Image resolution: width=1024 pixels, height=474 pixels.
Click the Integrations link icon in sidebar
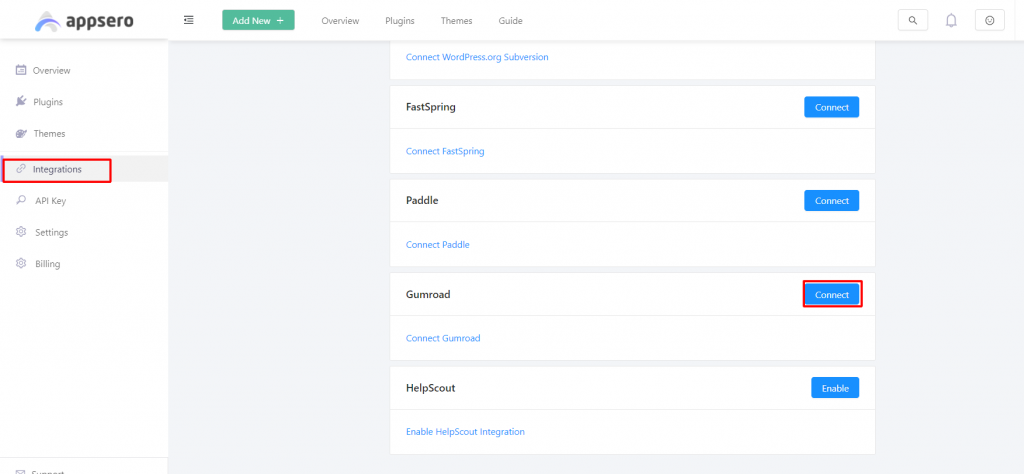(x=21, y=169)
